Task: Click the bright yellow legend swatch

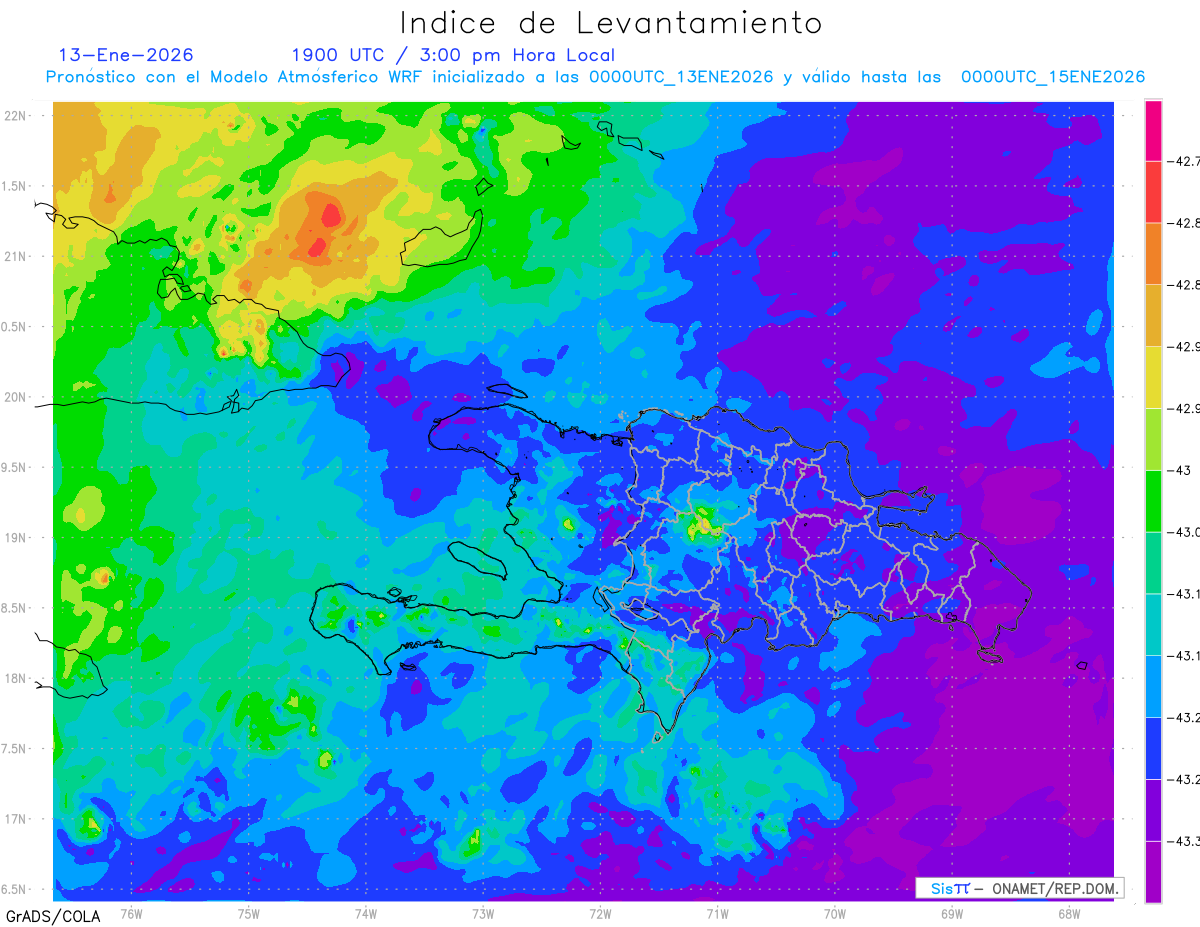Action: click(x=1153, y=377)
